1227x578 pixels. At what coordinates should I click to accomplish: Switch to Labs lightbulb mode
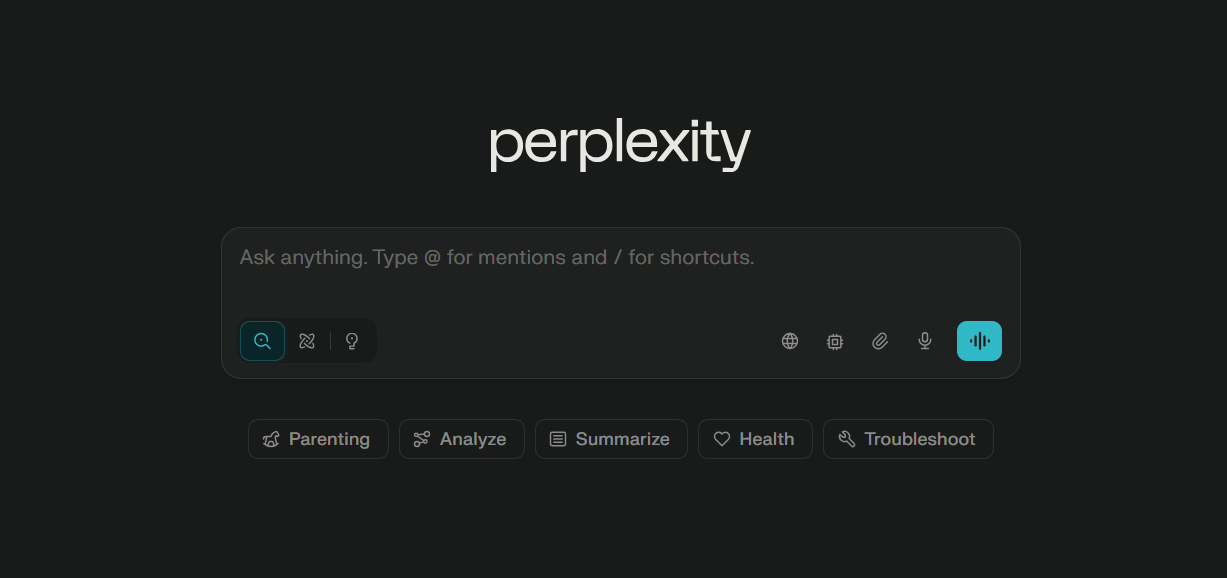(352, 341)
